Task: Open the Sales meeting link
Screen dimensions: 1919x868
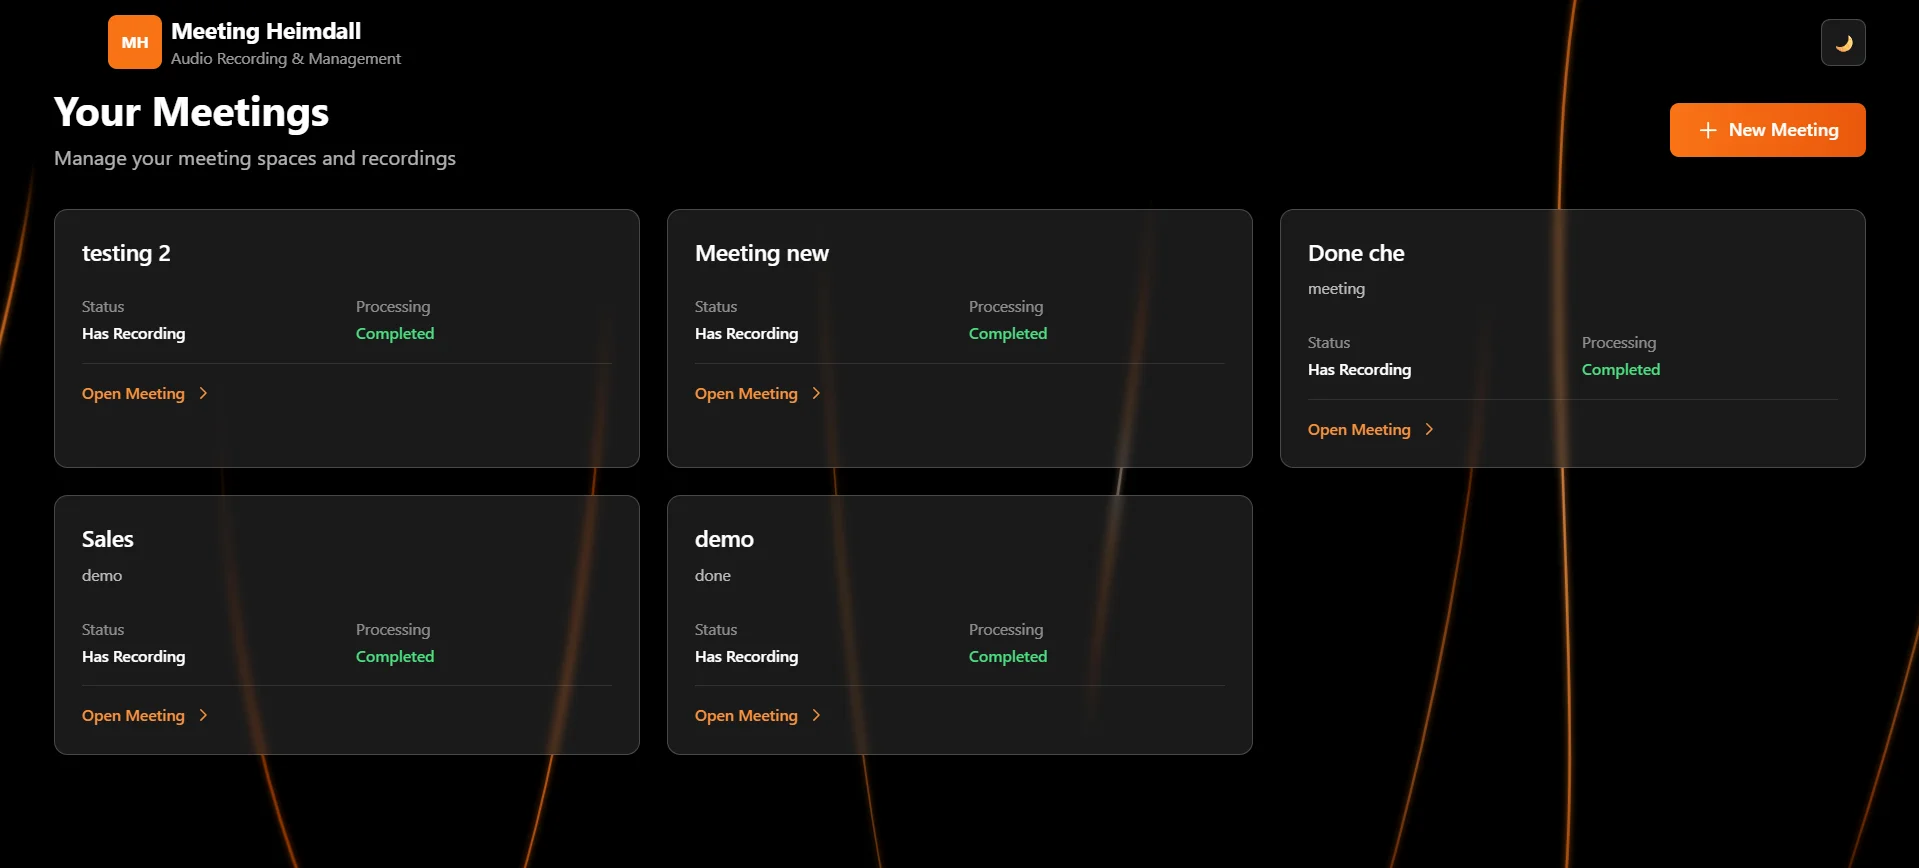Action: [x=133, y=716]
